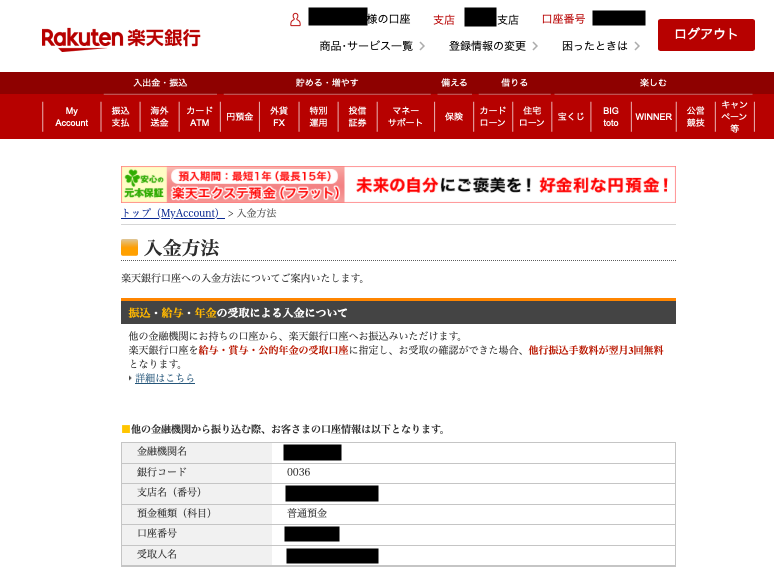The height and width of the screenshot is (575, 774).
Task: Click the user account person icon
Action: tap(295, 20)
